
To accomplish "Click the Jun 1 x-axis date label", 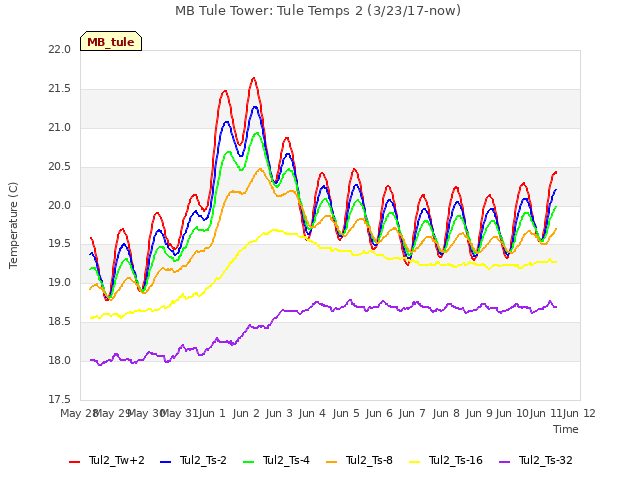I will (212, 413).
